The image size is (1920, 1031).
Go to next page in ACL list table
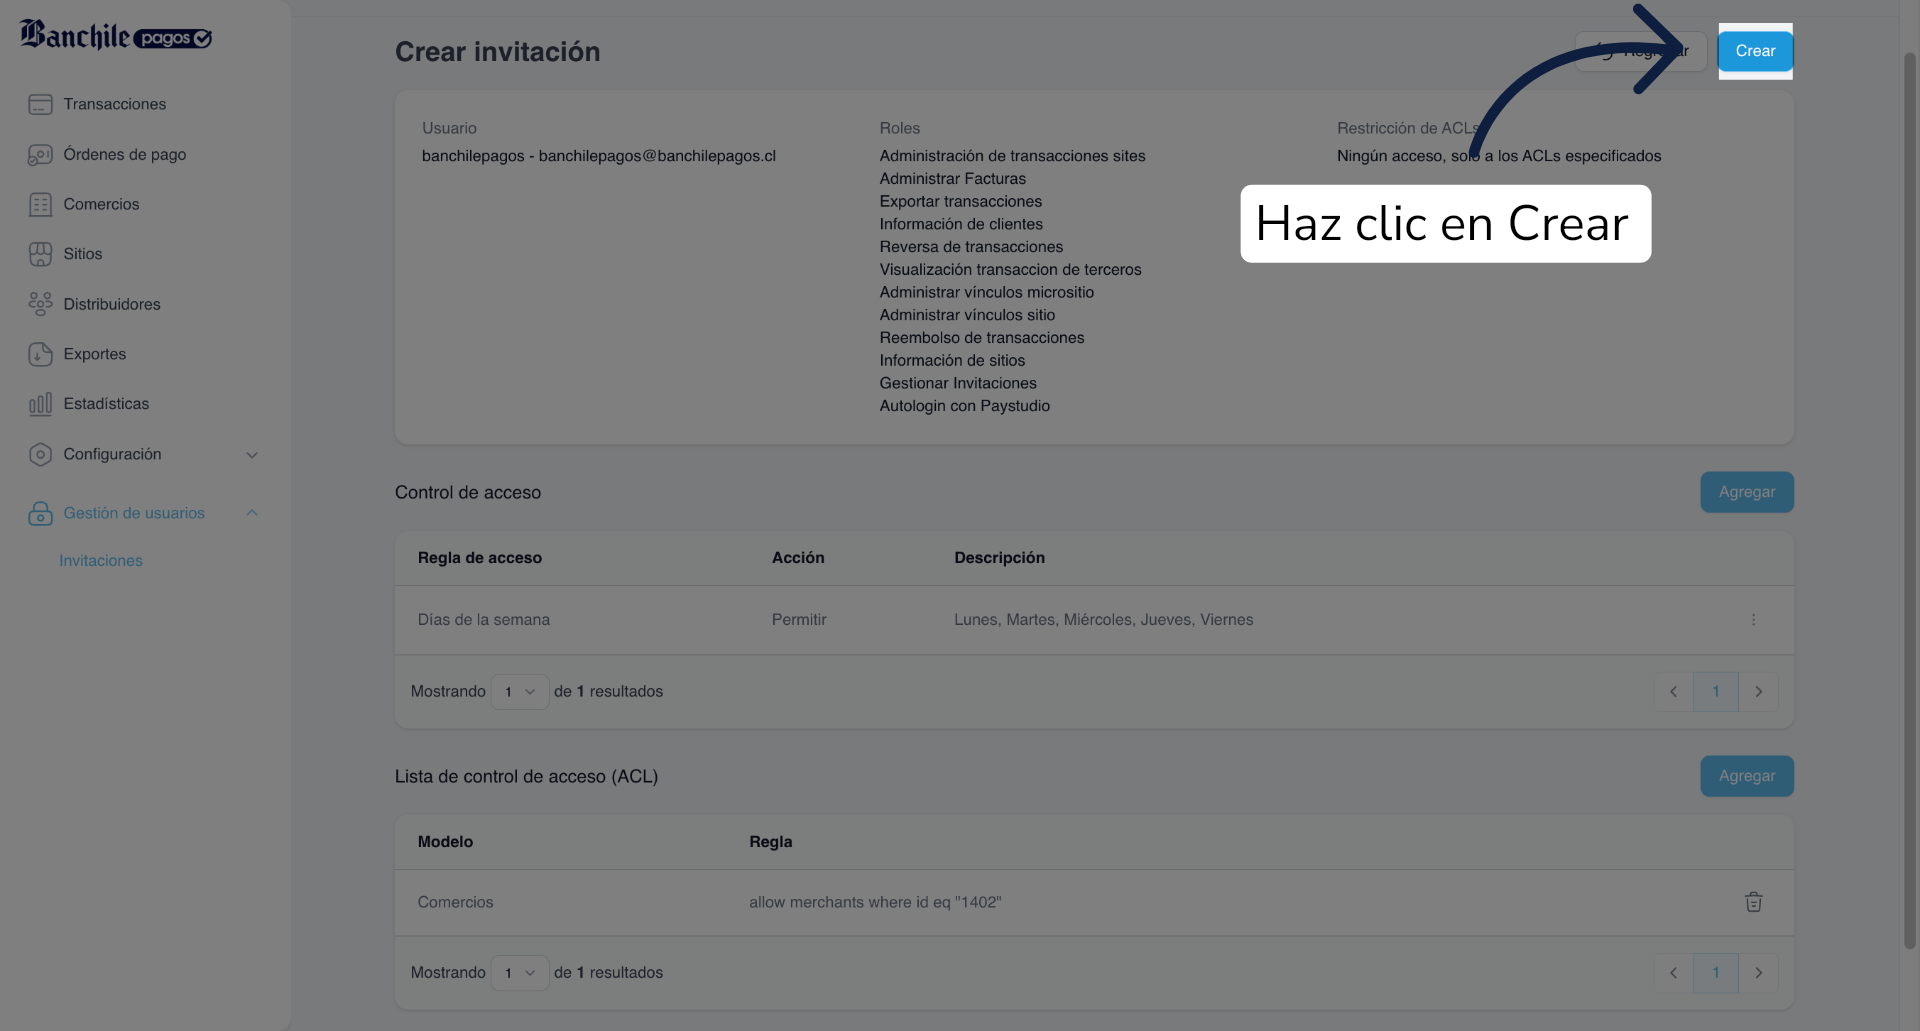click(1759, 973)
